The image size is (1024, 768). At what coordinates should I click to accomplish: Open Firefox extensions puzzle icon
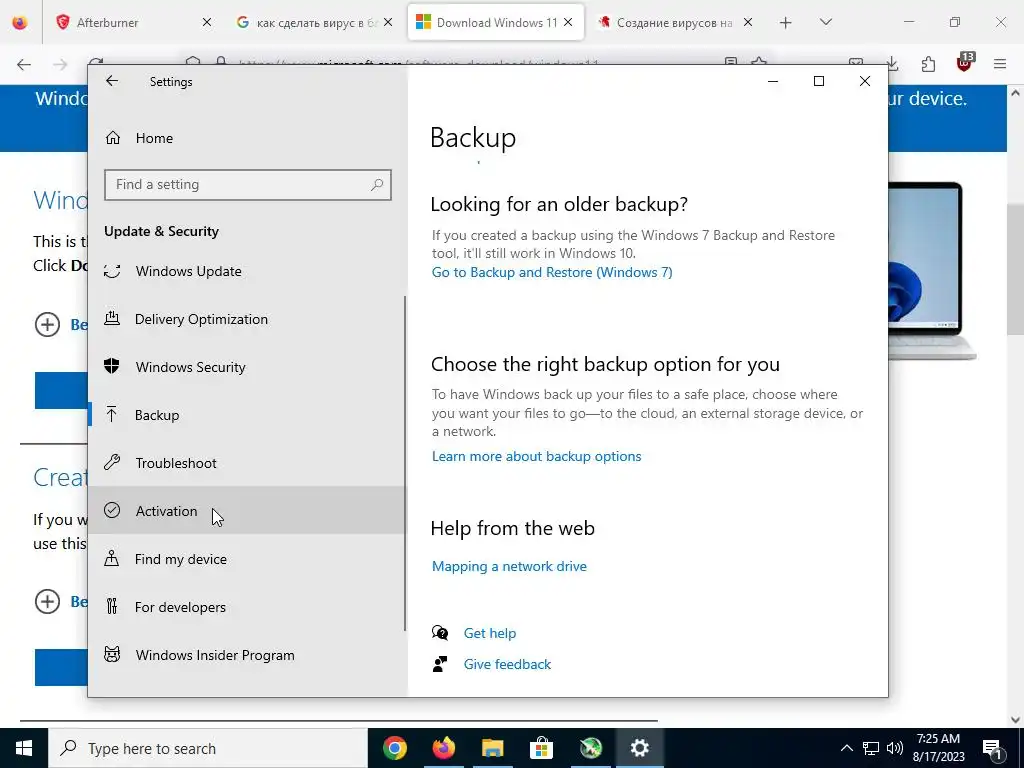coord(928,64)
